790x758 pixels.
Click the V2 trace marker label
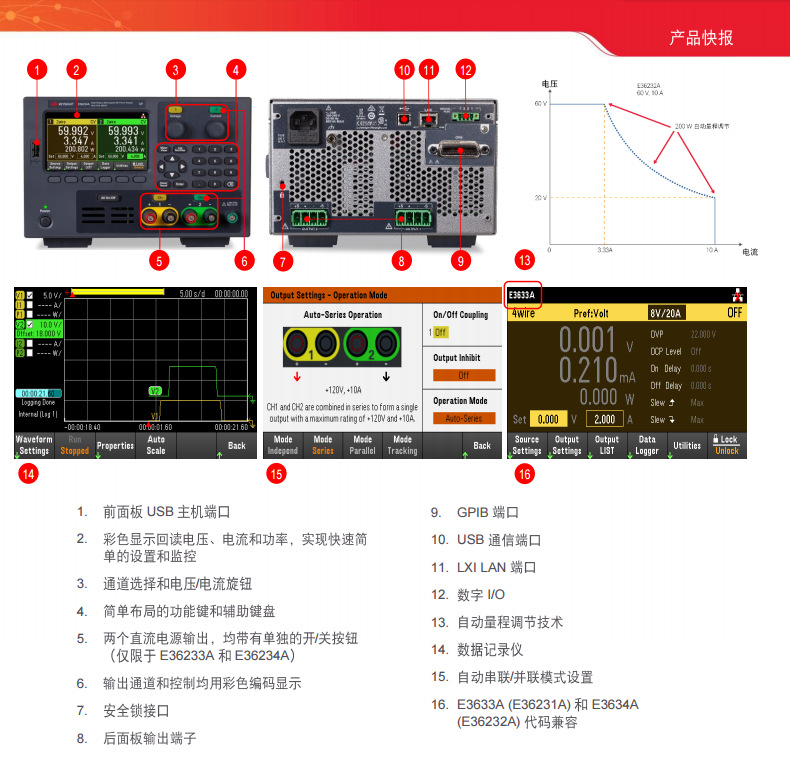tap(155, 391)
